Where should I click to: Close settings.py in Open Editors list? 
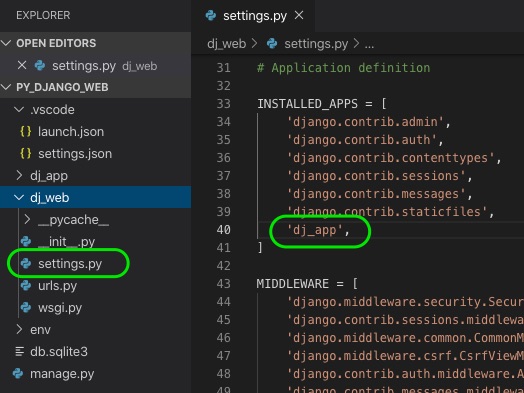pos(22,65)
